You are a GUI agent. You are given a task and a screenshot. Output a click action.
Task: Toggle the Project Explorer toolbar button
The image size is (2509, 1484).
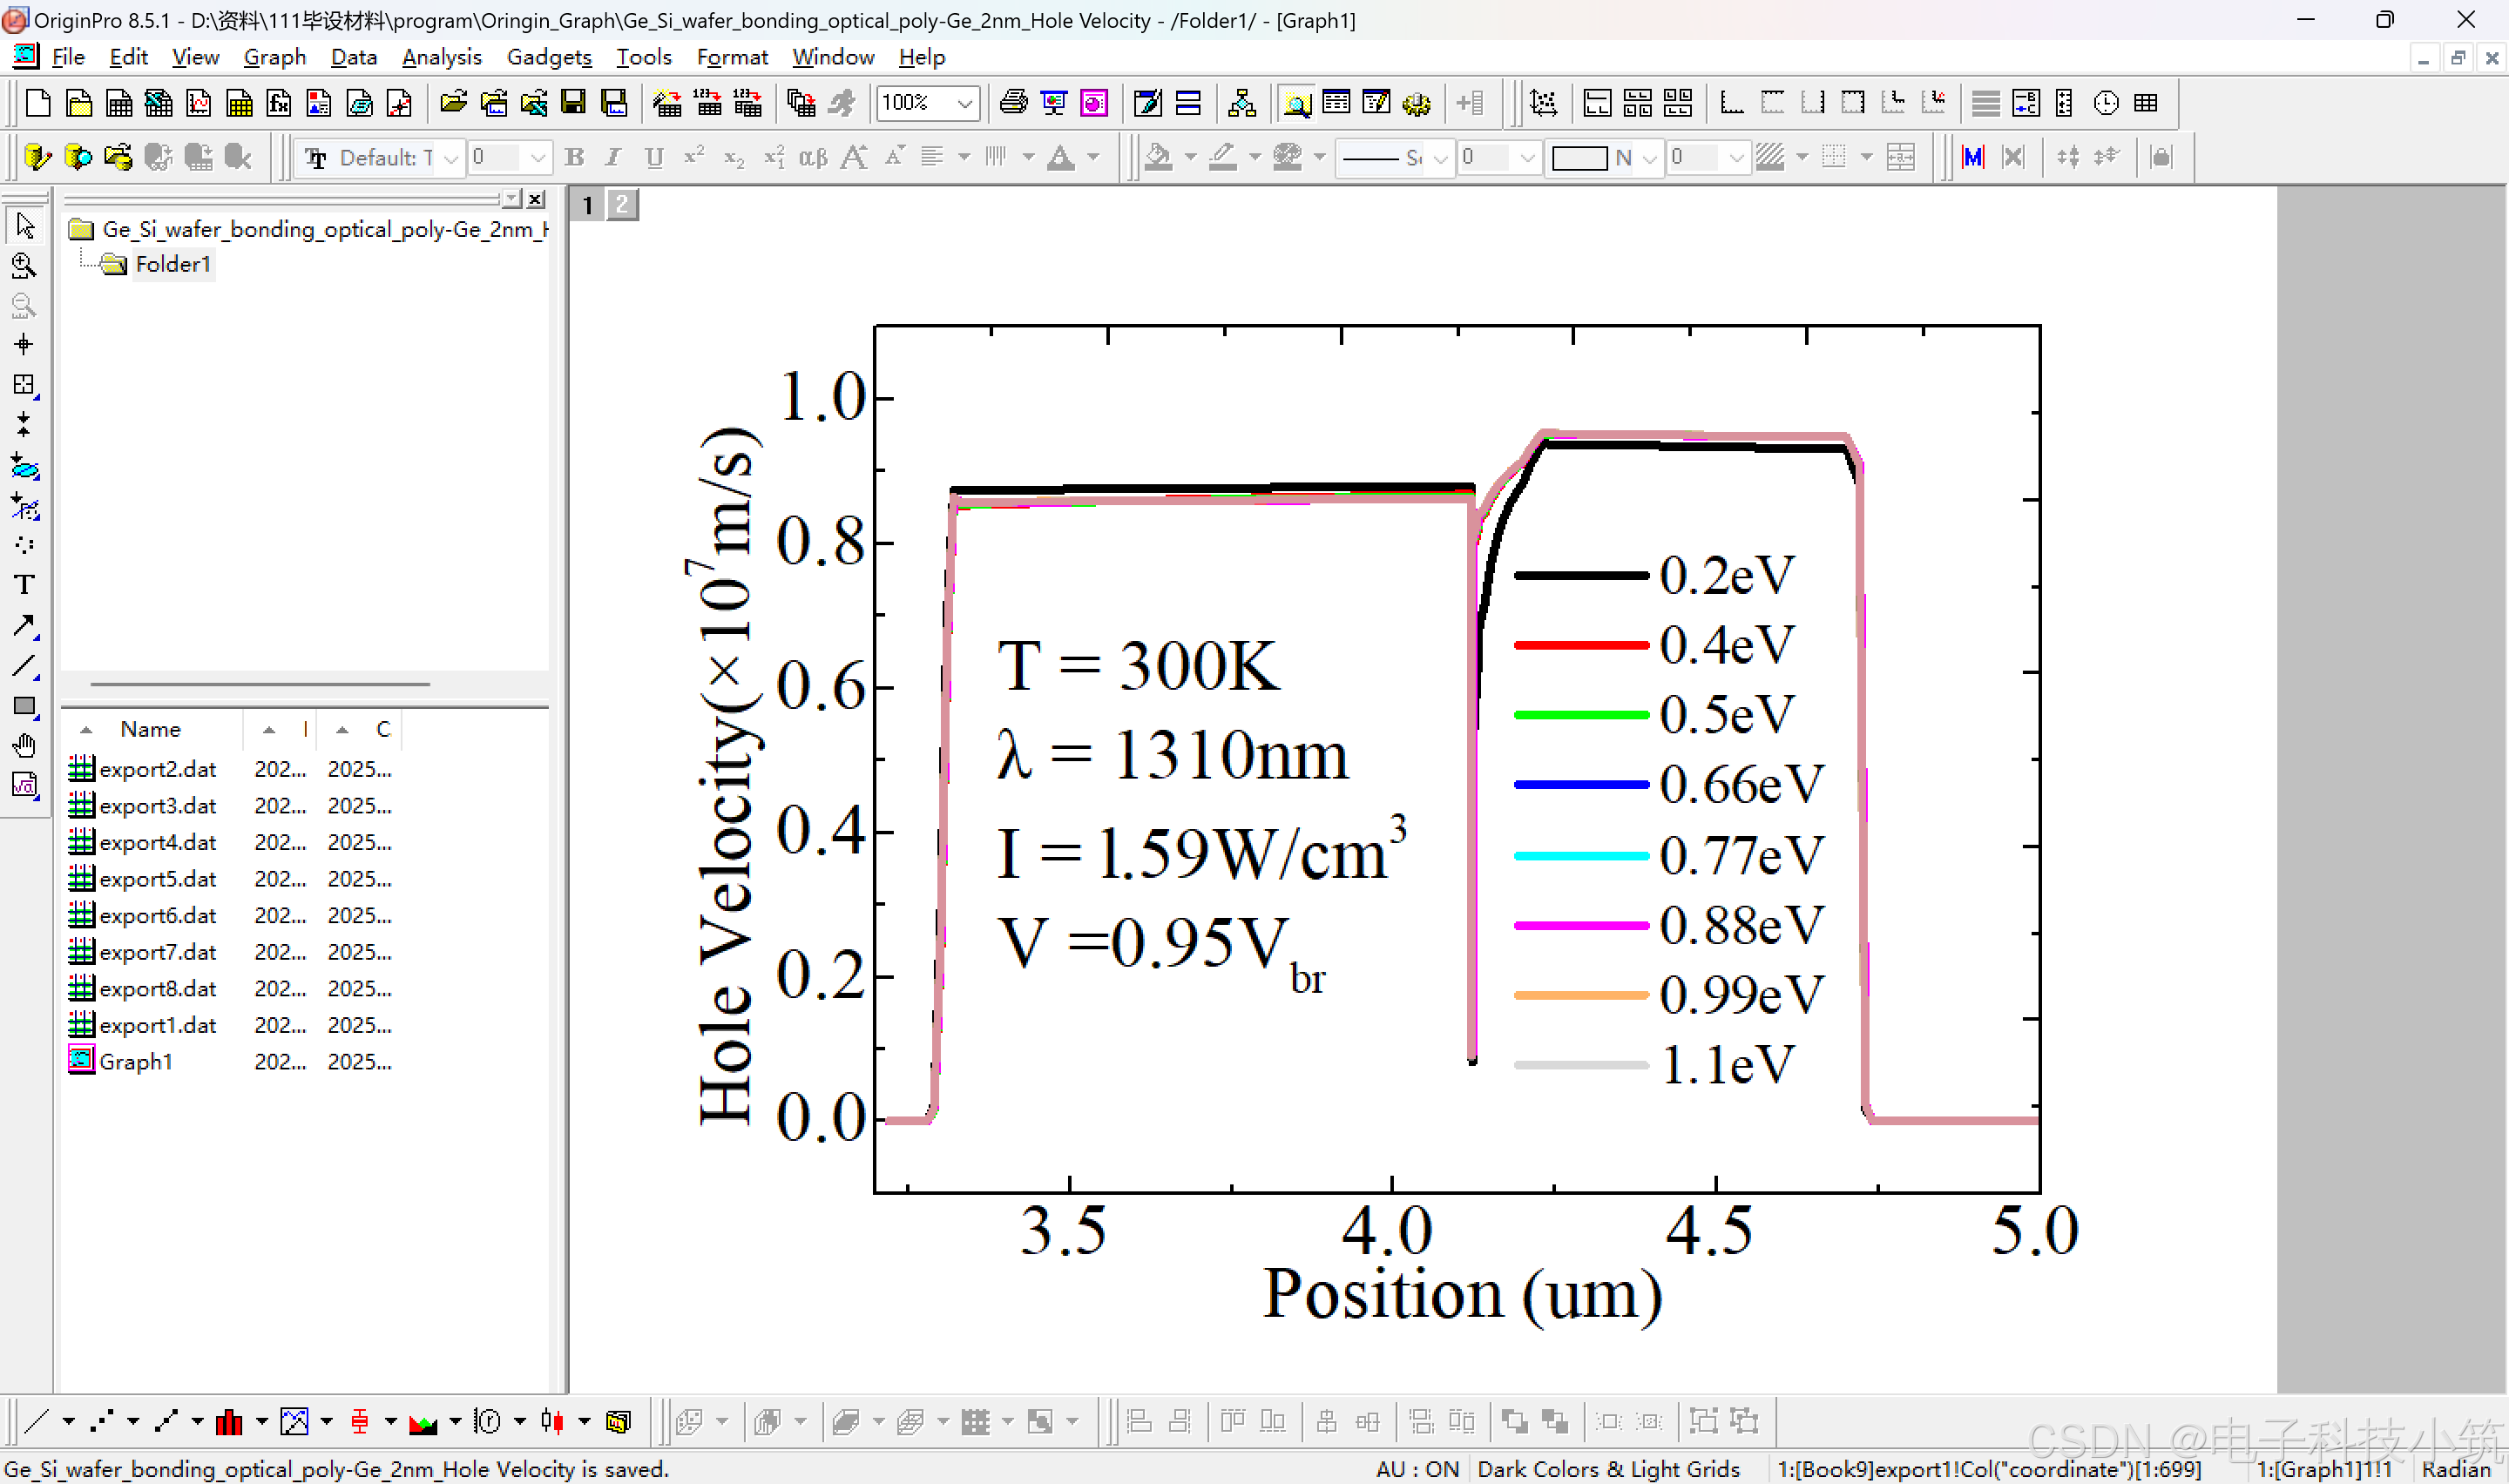click(1296, 102)
